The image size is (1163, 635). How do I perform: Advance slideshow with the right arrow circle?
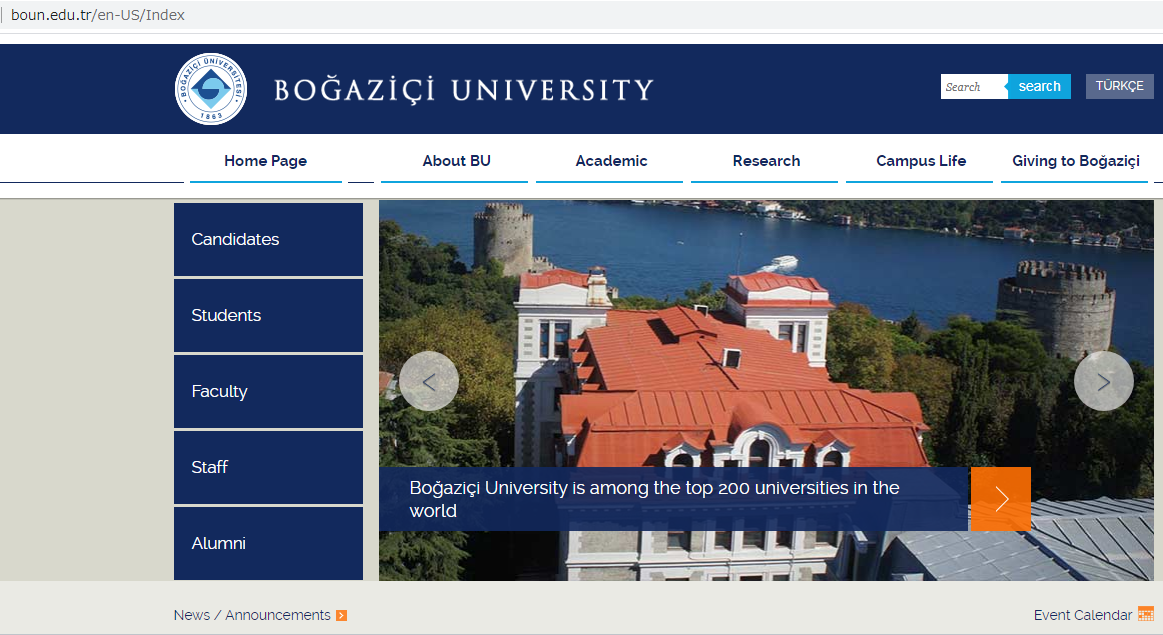pos(1104,381)
